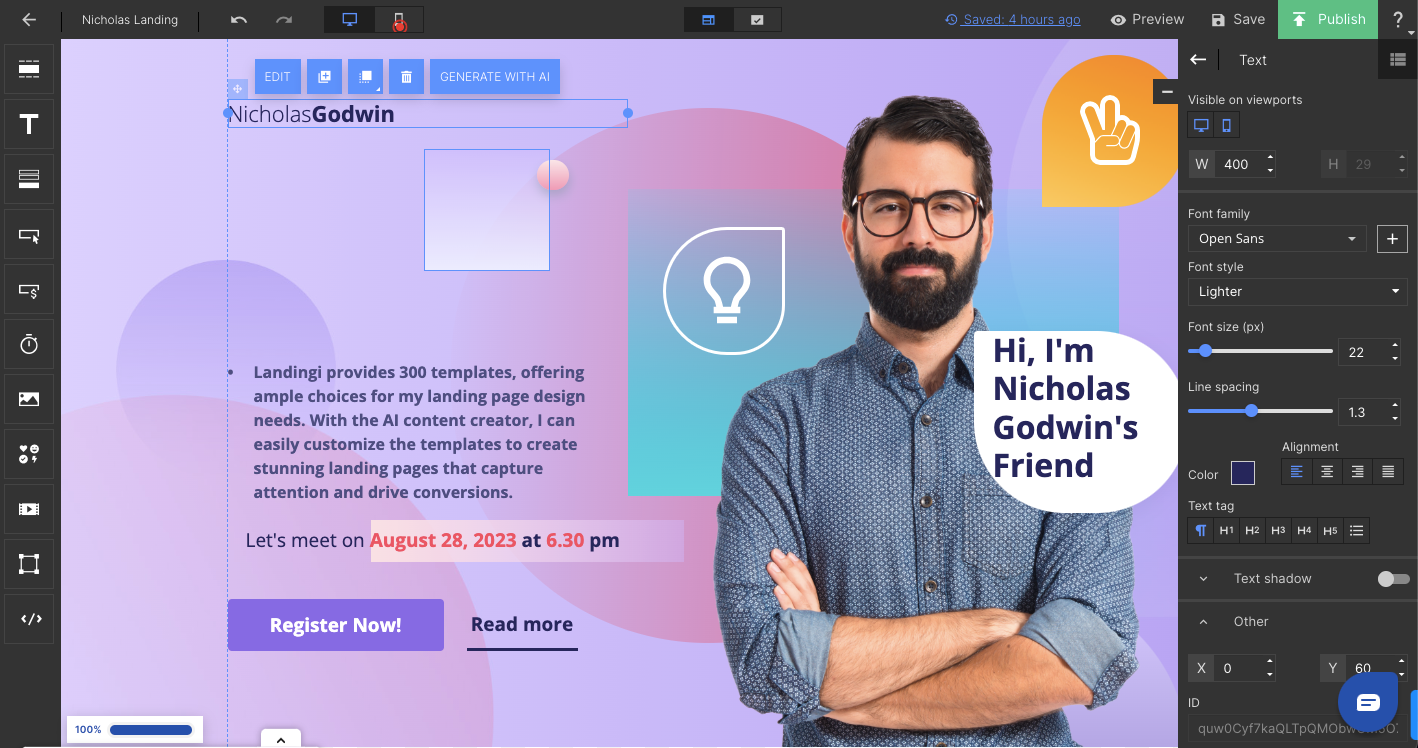Switch to desktop view in top bar
The image size is (1418, 748).
[350, 20]
